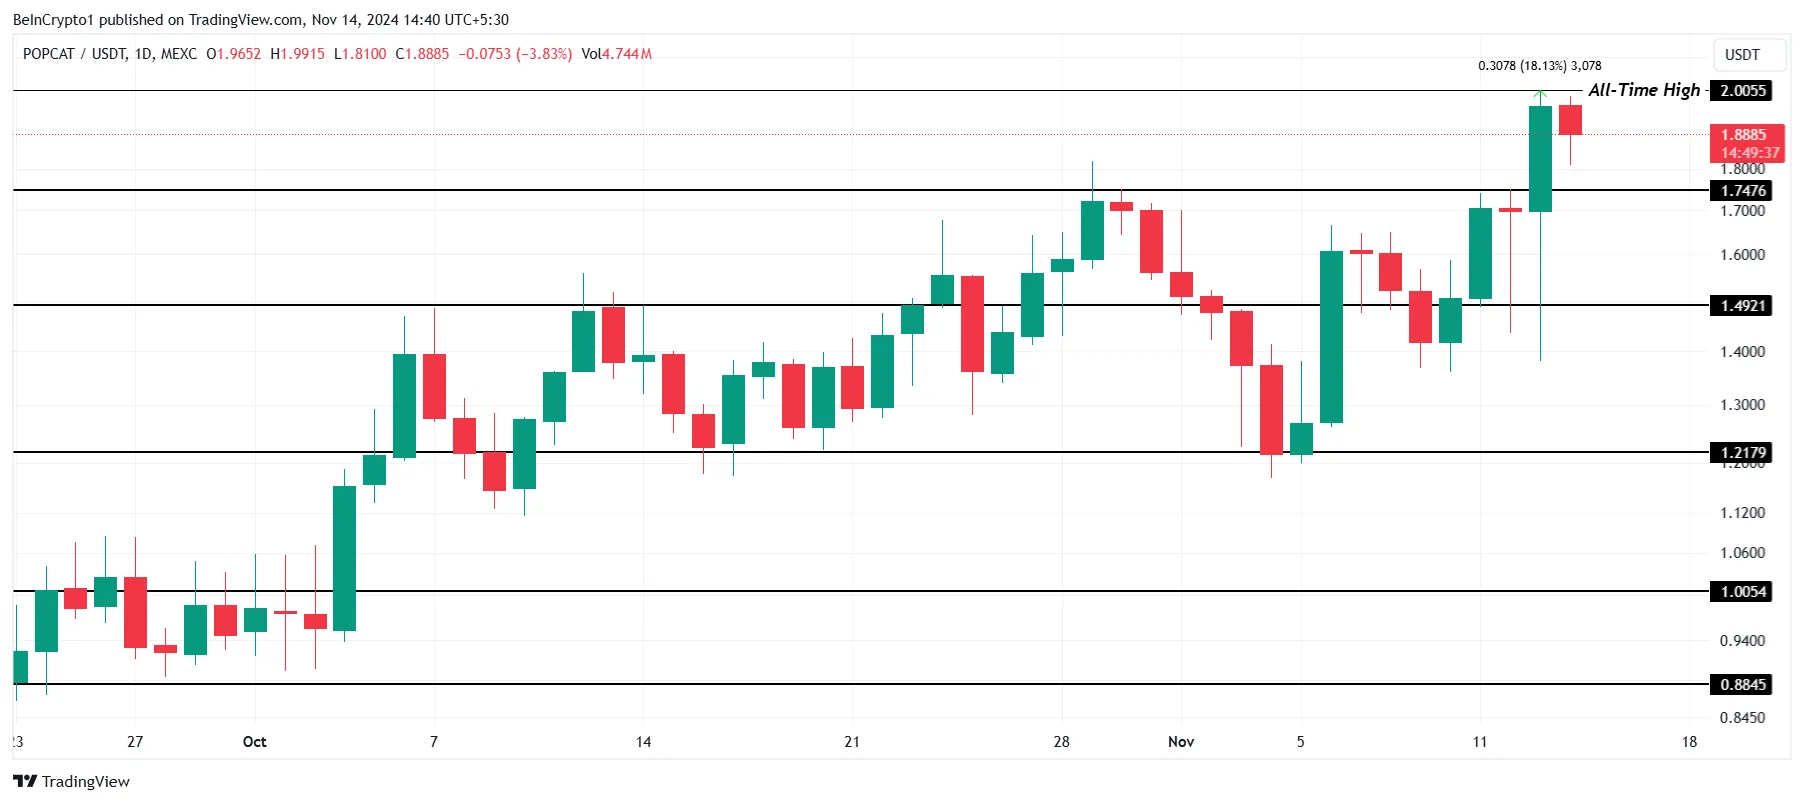Click the Nov marker on time axis

1181,741
